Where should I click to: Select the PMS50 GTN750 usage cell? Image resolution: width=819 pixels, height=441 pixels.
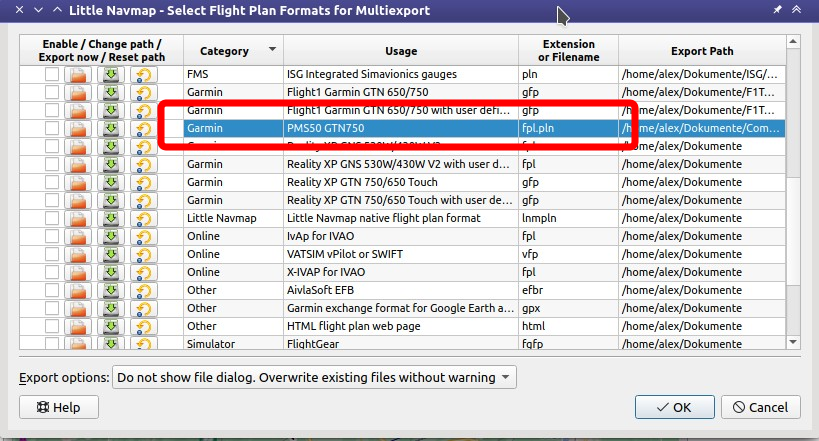[x=401, y=129]
